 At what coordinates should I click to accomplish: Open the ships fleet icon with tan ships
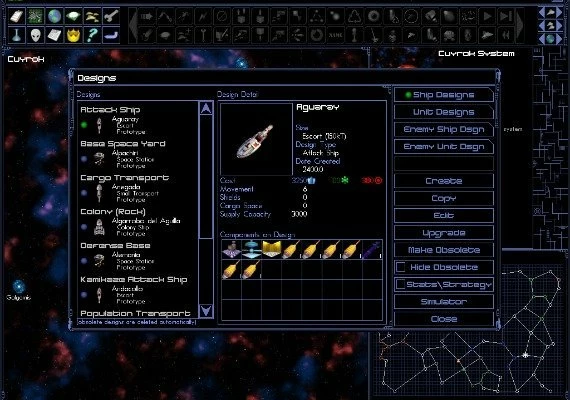[92, 16]
